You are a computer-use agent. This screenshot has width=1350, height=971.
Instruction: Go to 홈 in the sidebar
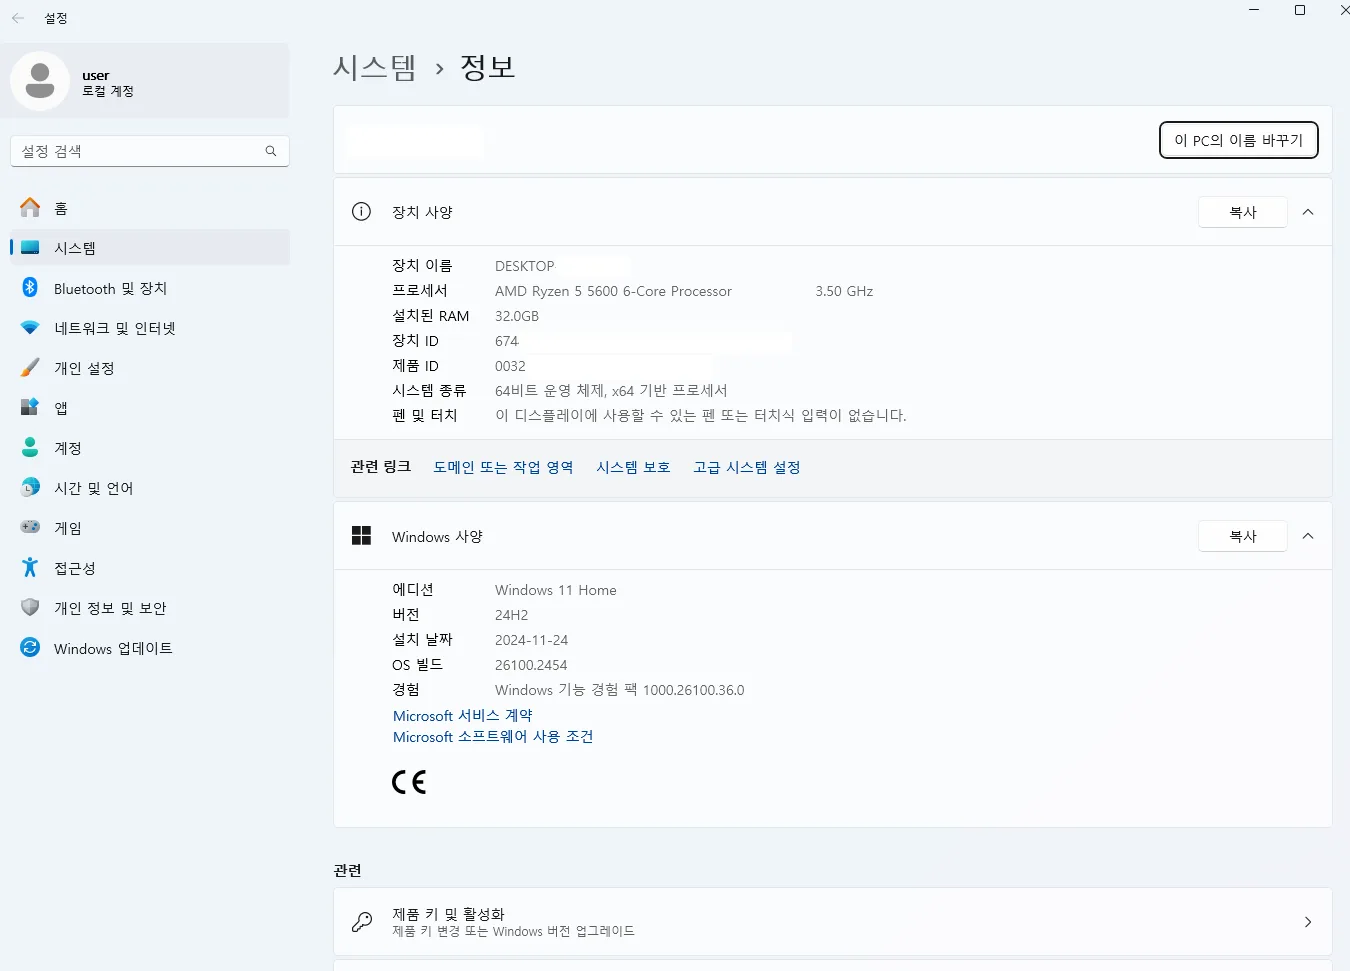pyautogui.click(x=150, y=208)
